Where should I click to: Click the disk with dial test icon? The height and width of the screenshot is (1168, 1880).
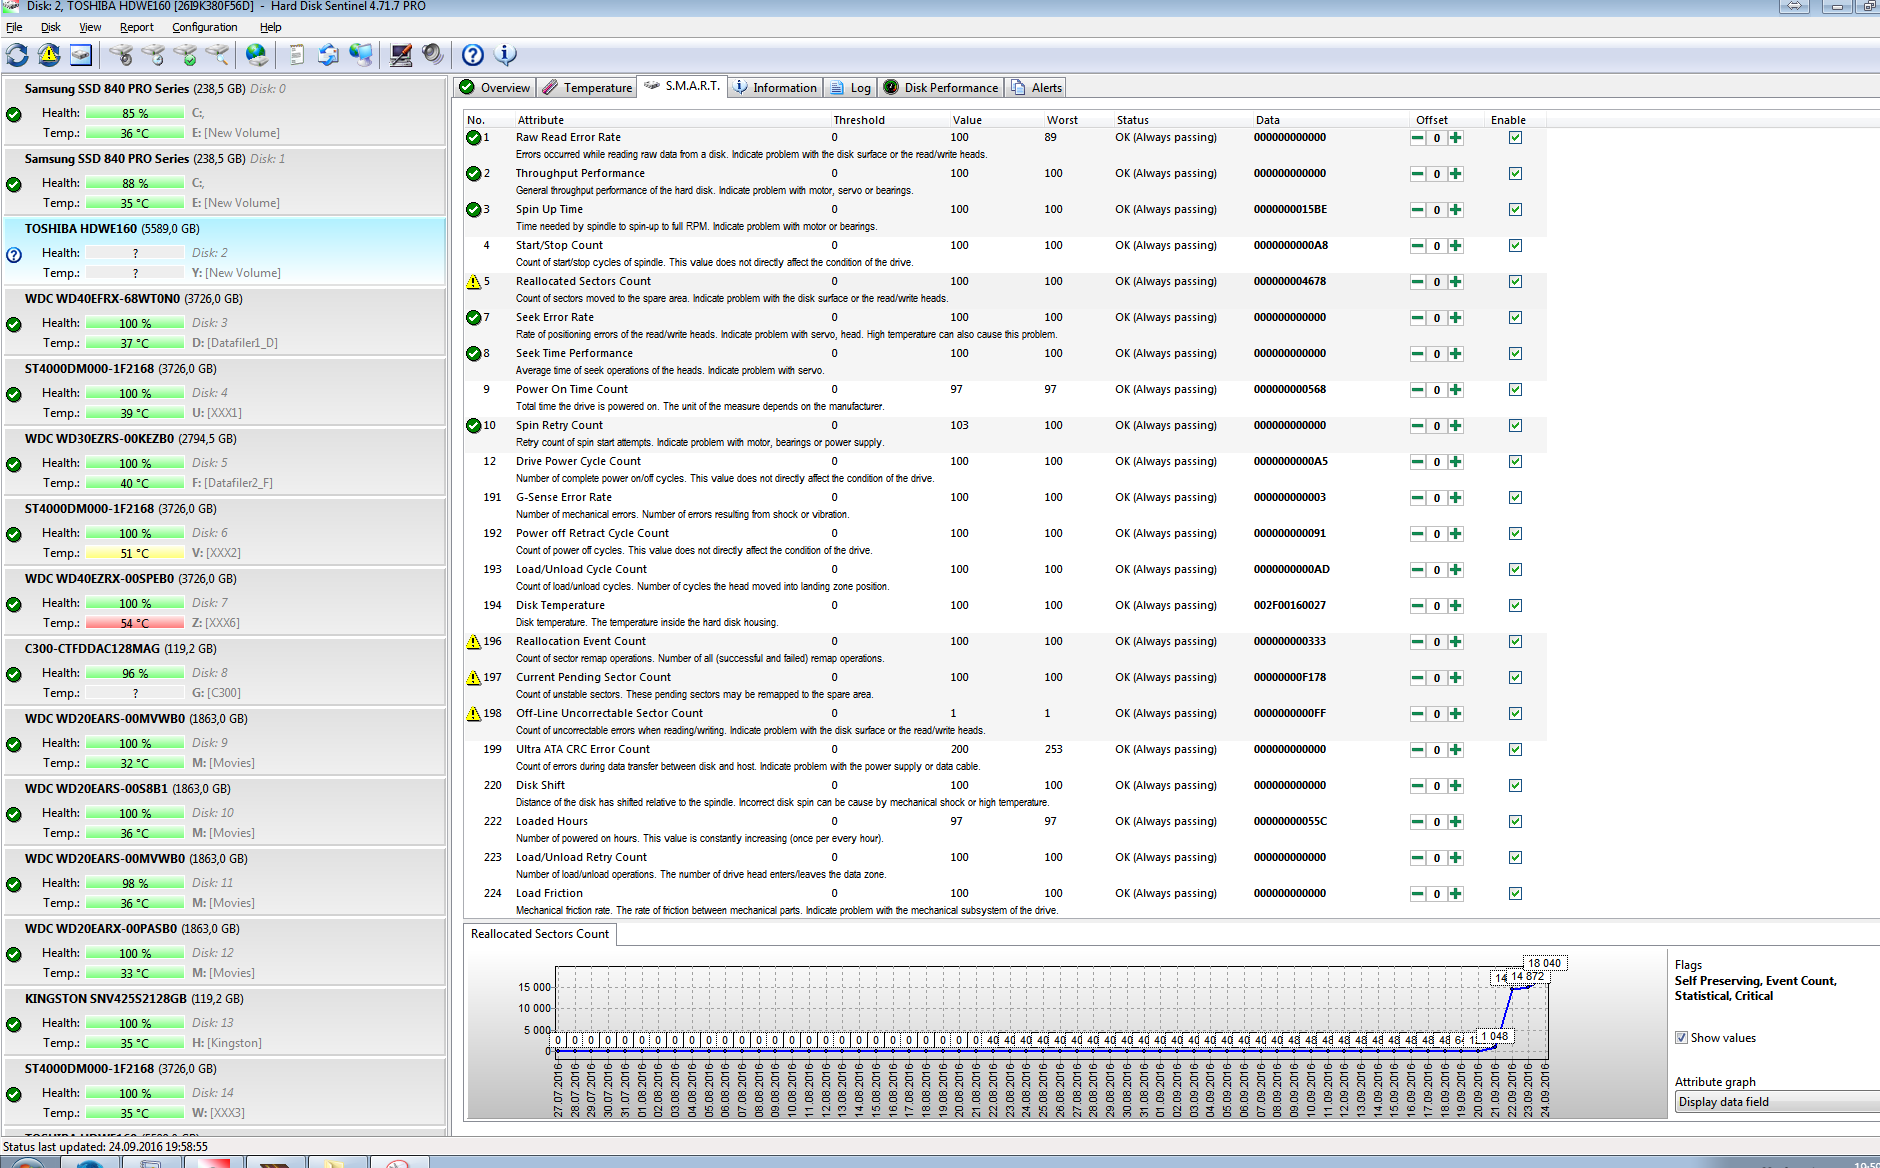pyautogui.click(x=122, y=55)
